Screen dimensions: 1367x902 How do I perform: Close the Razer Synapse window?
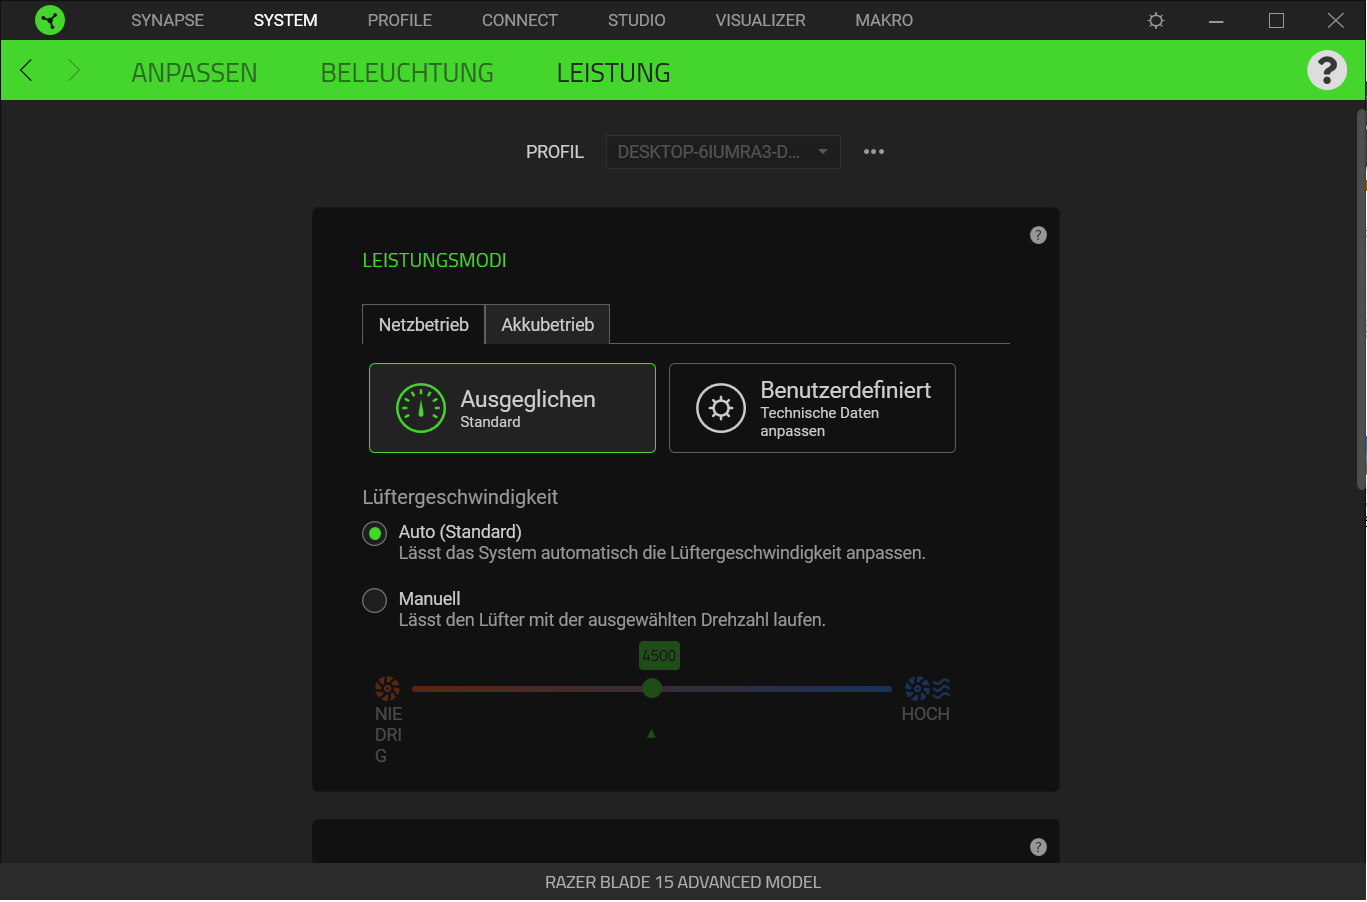coord(1336,20)
